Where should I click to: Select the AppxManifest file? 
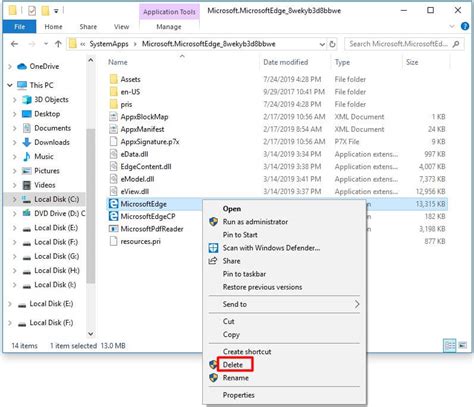[x=142, y=129]
